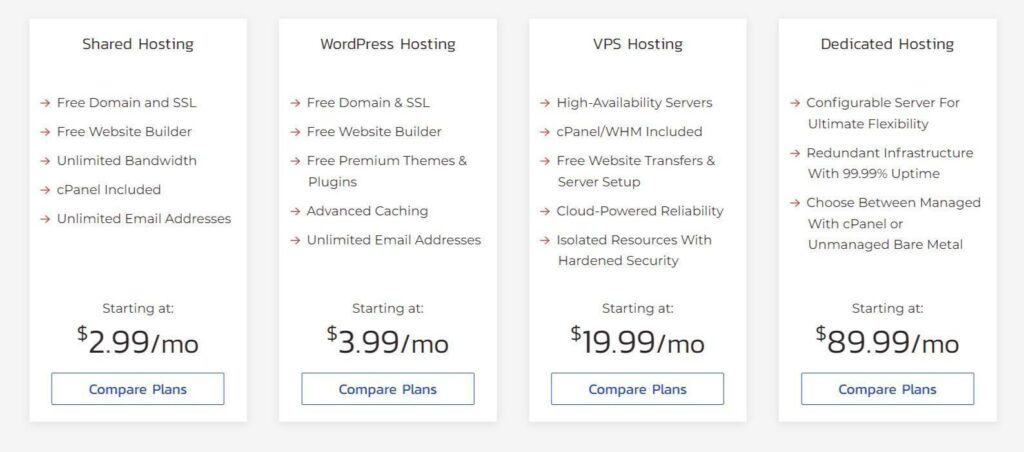1024x452 pixels.
Task: Click arrow icon beside High-Availability Servers
Action: point(545,103)
